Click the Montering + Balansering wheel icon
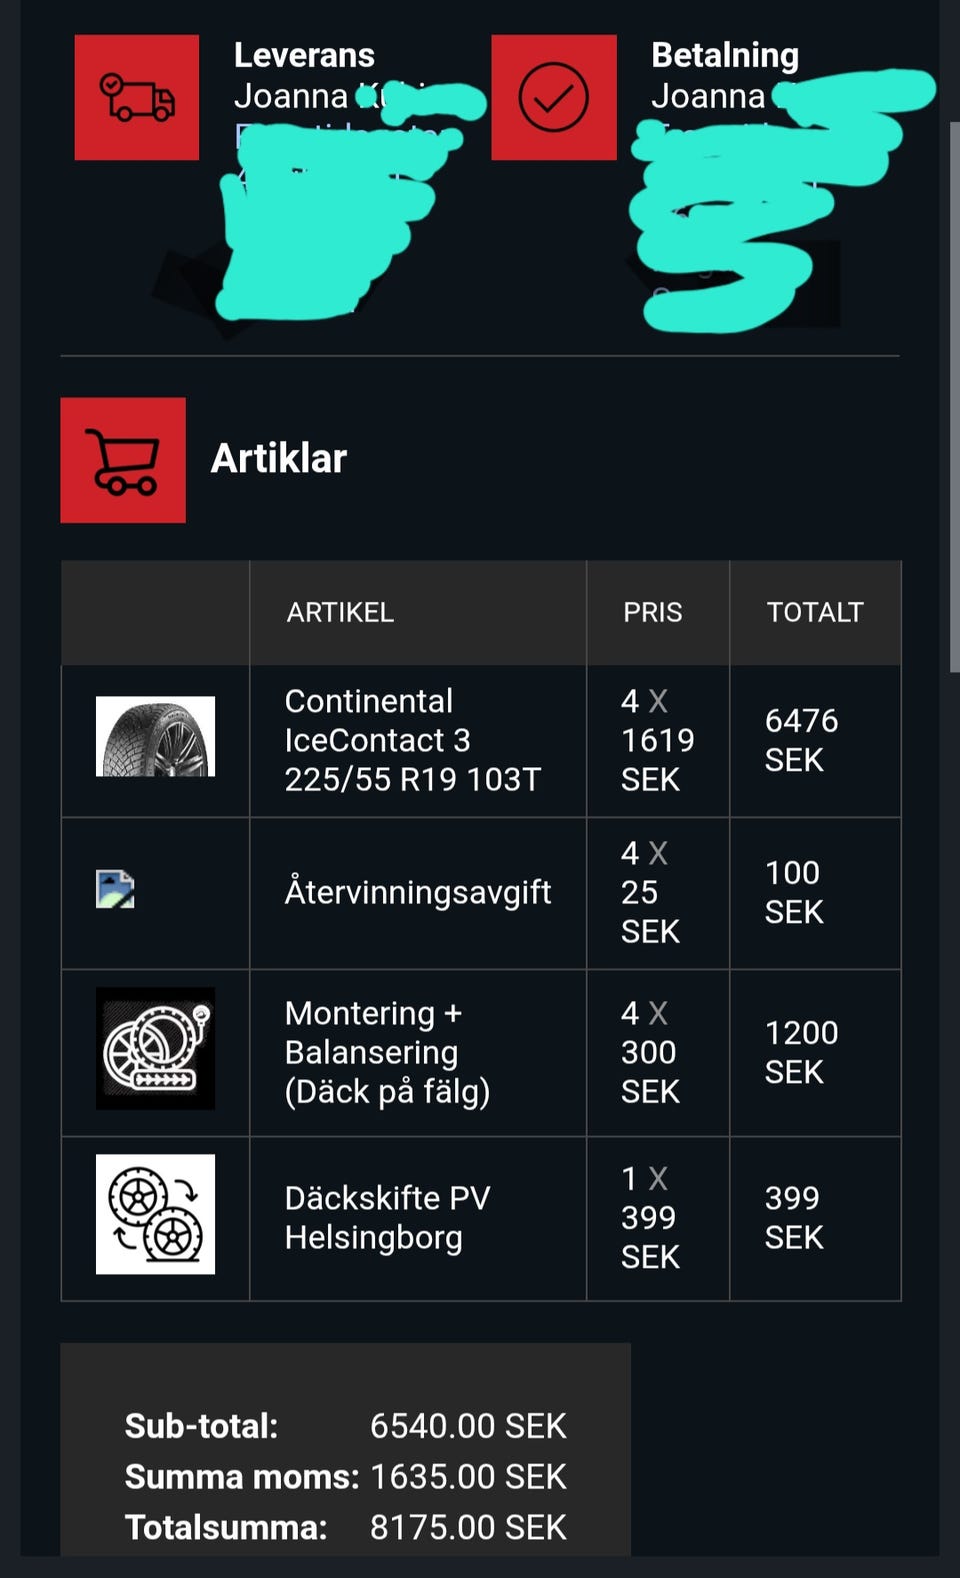 click(155, 1048)
